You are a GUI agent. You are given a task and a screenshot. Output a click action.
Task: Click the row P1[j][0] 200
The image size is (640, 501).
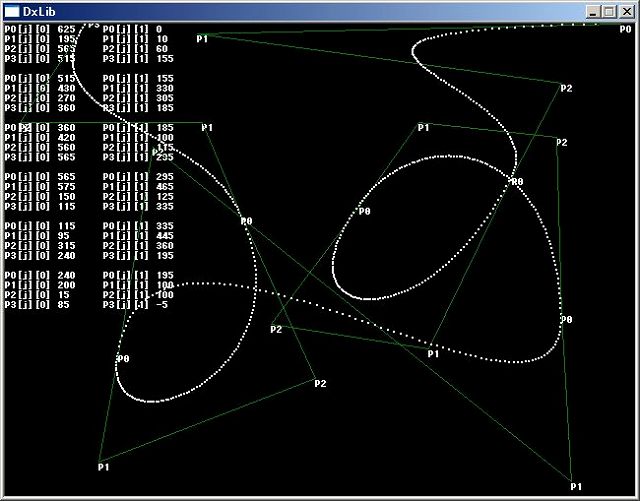(x=40, y=285)
